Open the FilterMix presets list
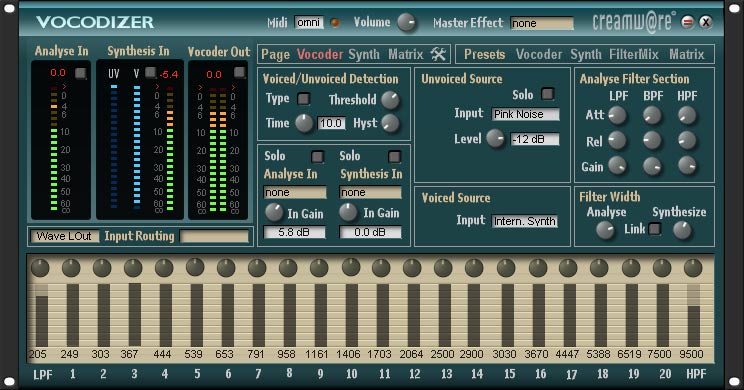744x390 pixels. 634,55
